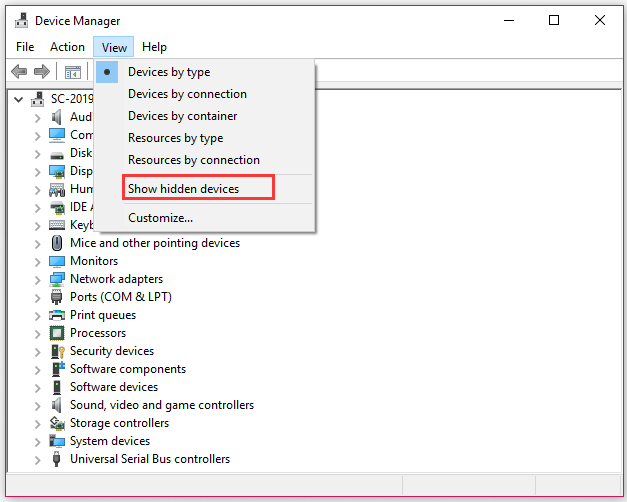Screen dimensions: 627x502
Task: Expand Mice and other pointing devices
Action: [38, 244]
